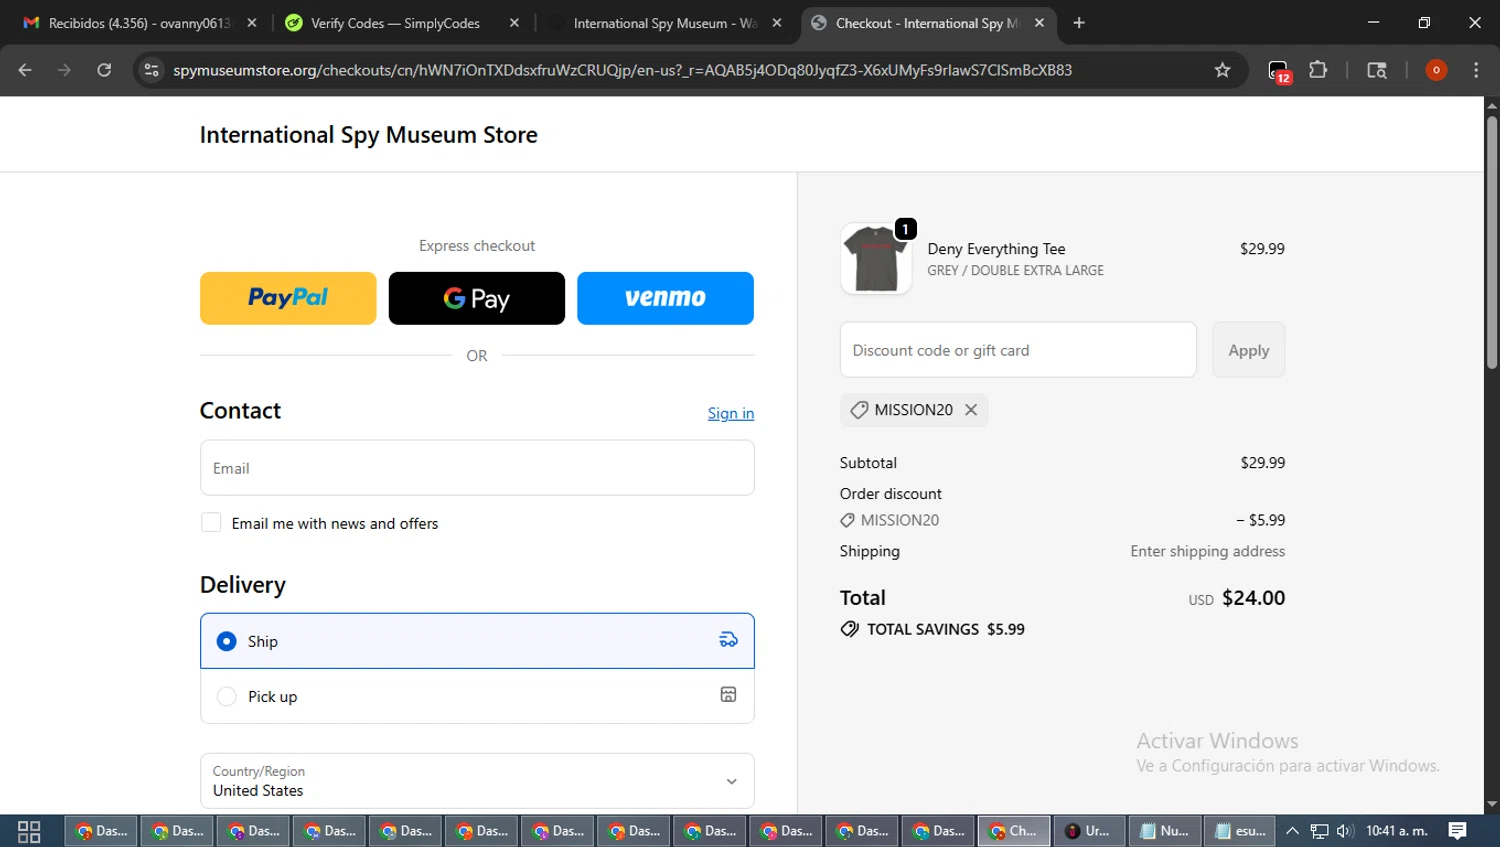Focus the Discount code or gift card field

pyautogui.click(x=1018, y=350)
